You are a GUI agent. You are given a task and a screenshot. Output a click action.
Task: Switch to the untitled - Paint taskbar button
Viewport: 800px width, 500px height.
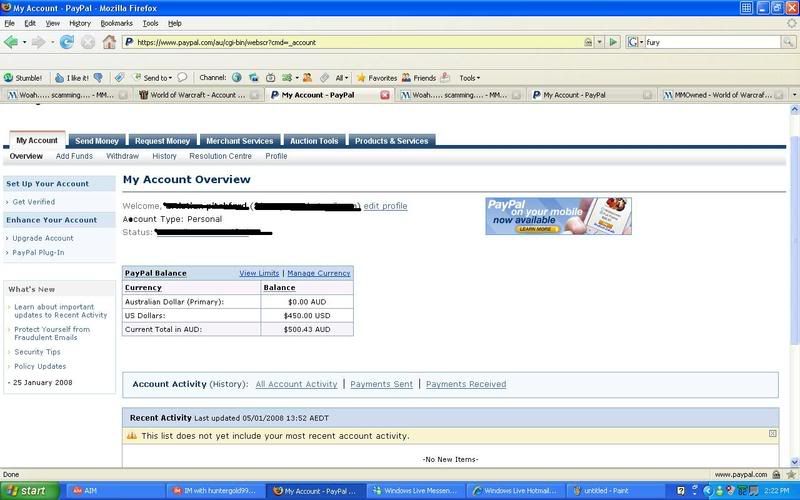pos(614,491)
